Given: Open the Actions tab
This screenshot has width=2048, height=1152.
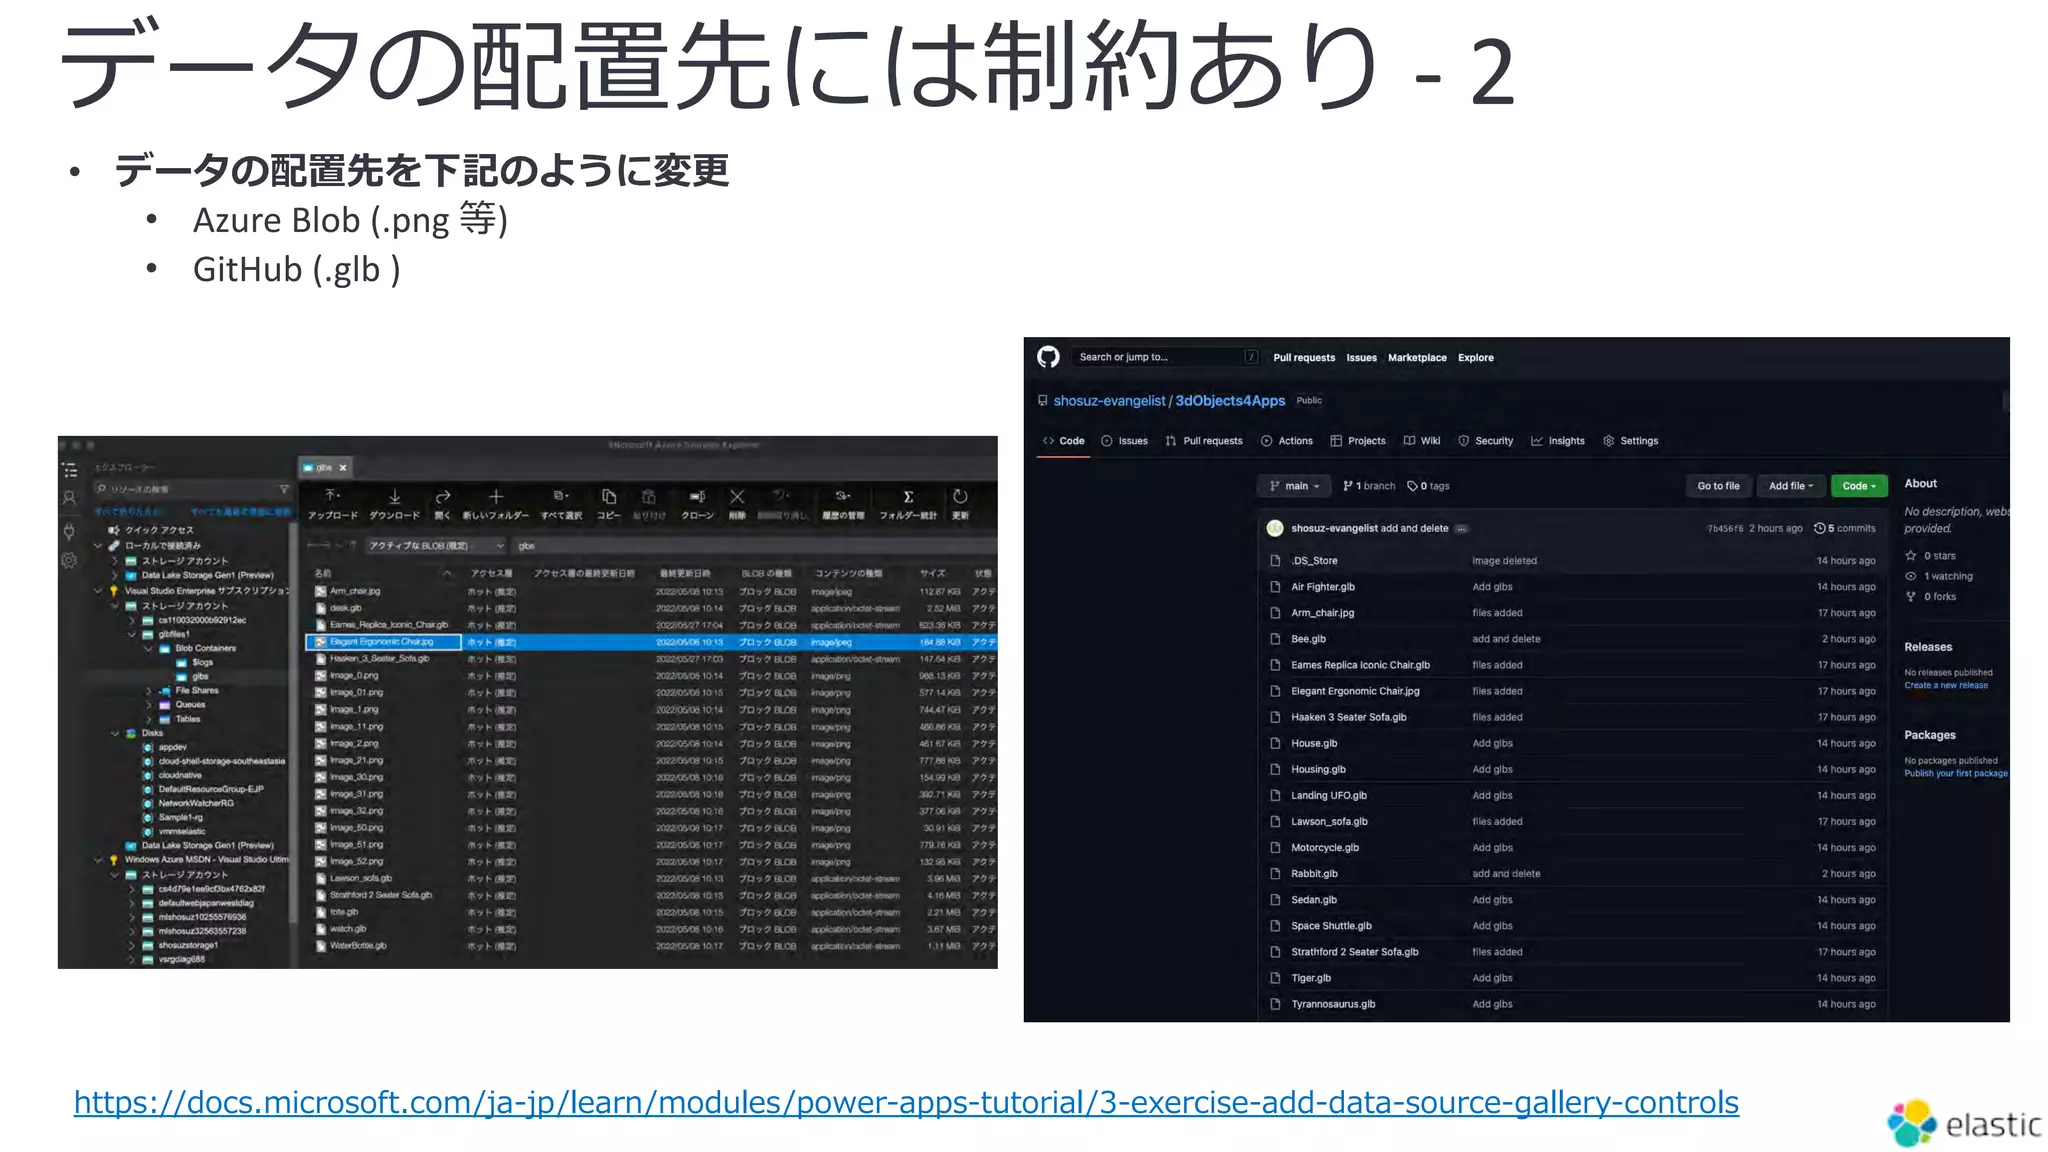Looking at the screenshot, I should [x=1287, y=441].
